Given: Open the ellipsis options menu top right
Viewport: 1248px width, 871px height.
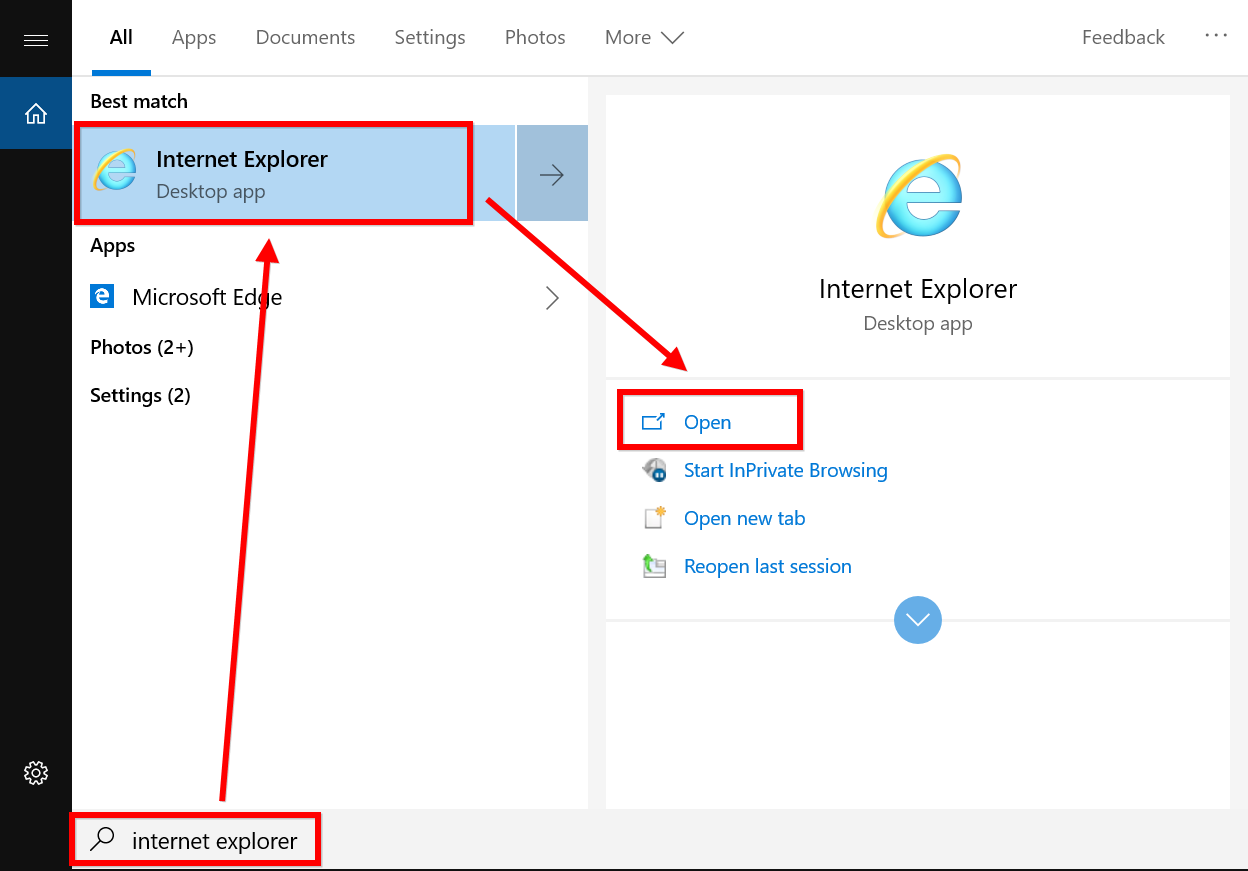Looking at the screenshot, I should click(x=1216, y=36).
